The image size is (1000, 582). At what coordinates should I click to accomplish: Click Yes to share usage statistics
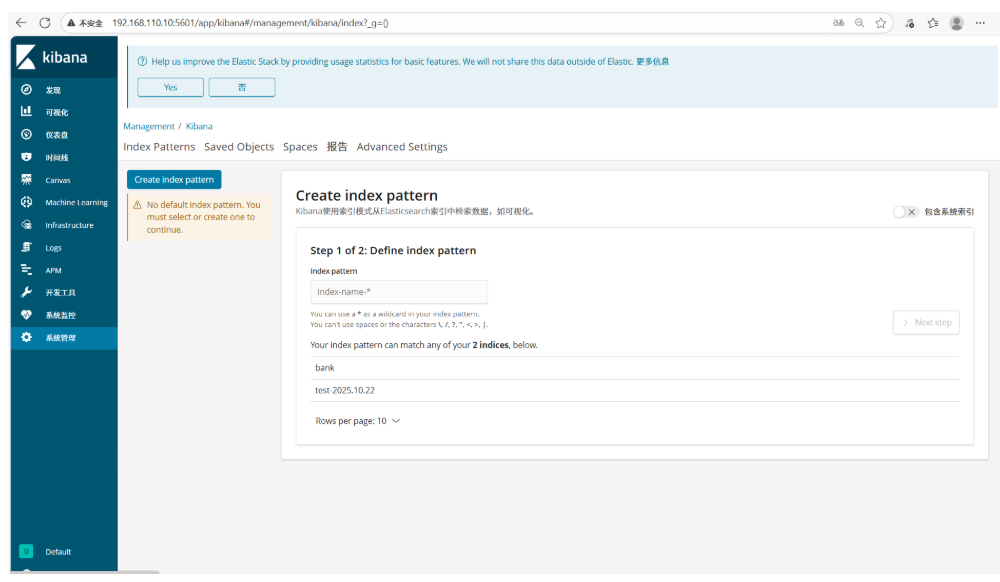point(170,87)
